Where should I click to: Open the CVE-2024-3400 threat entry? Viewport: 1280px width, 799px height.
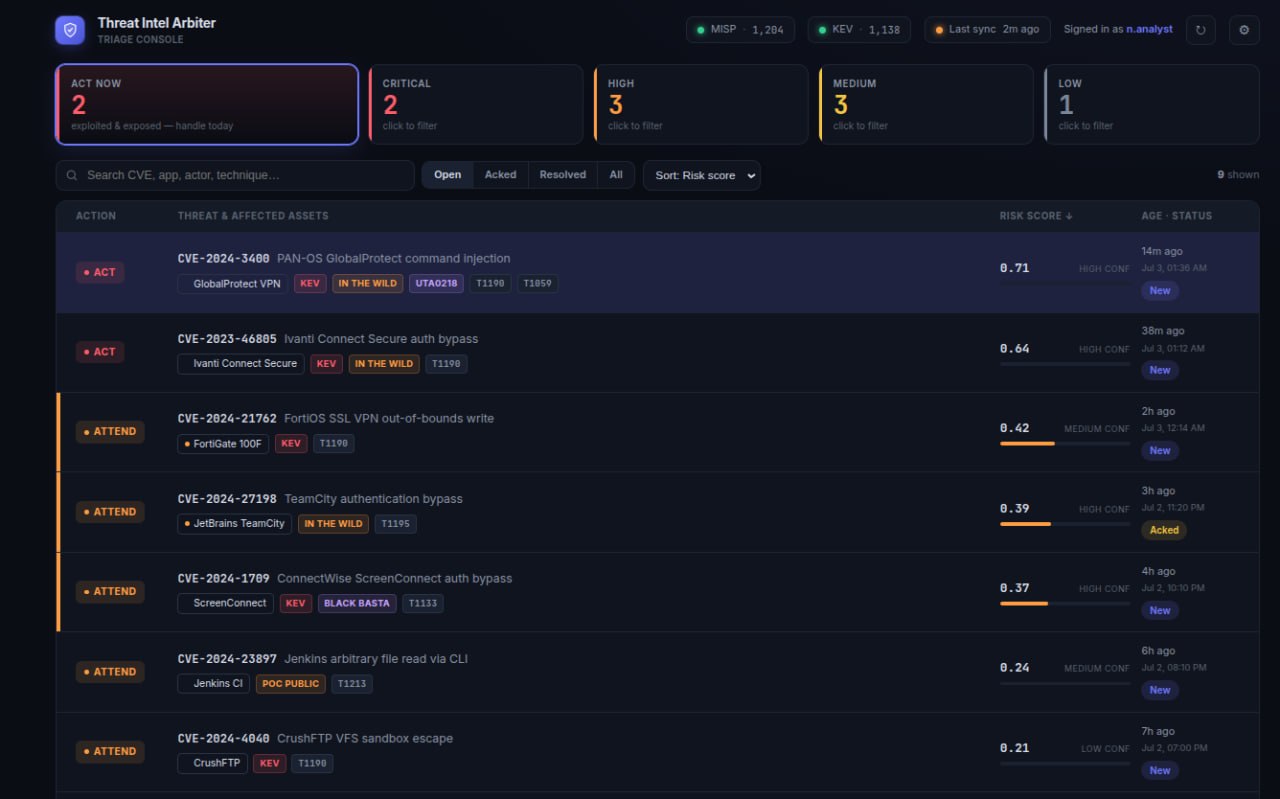tap(658, 272)
